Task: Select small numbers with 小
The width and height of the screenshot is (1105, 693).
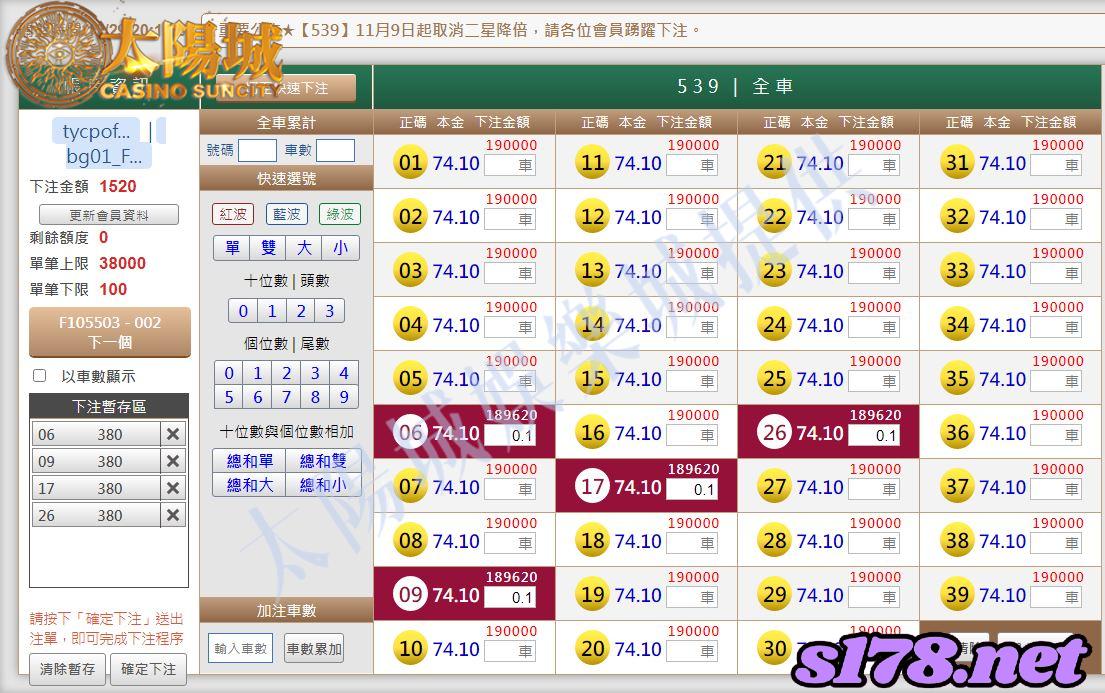Action: tap(340, 248)
